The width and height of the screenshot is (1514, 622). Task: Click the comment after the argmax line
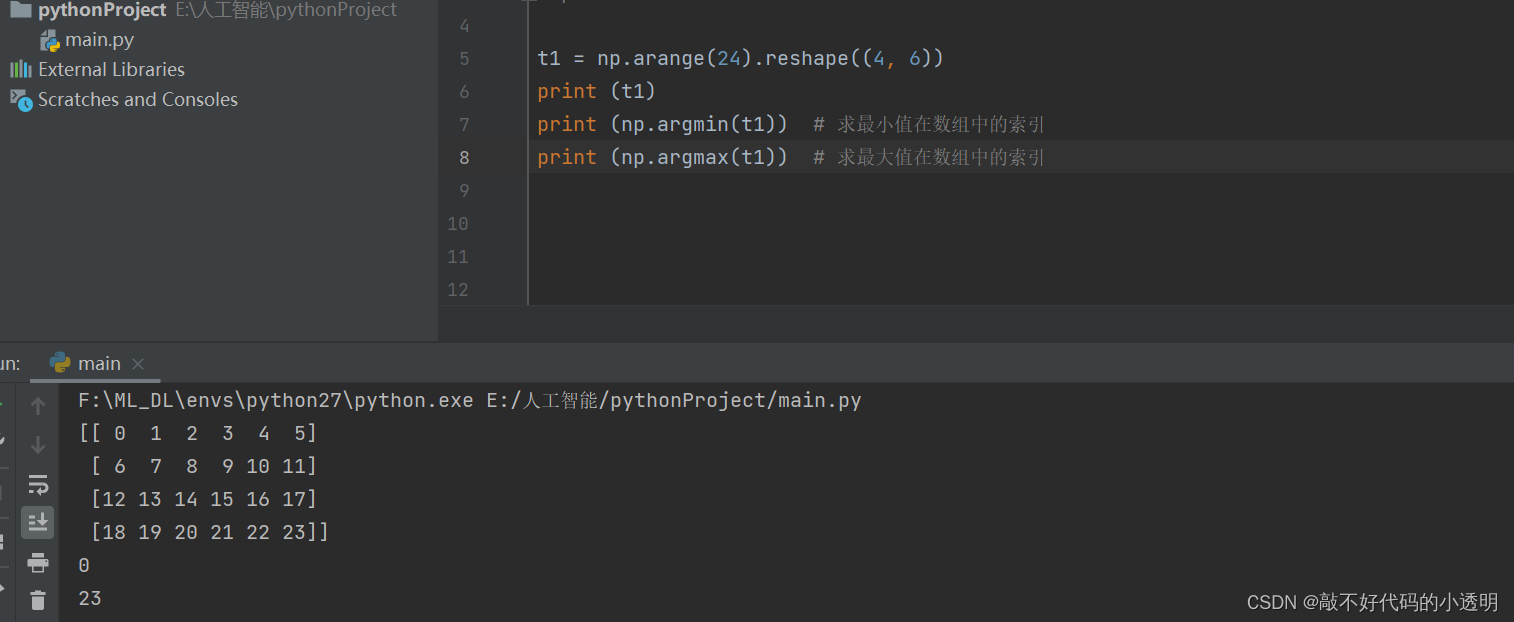click(929, 158)
